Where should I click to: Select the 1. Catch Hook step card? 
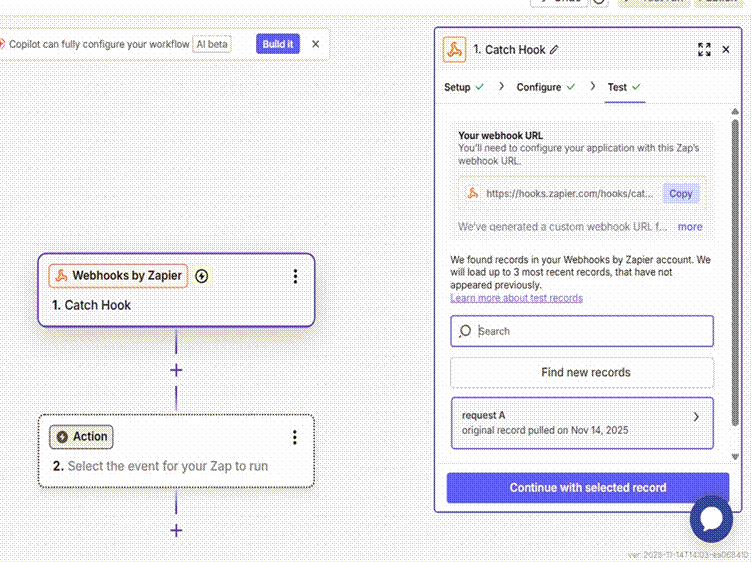coord(176,290)
